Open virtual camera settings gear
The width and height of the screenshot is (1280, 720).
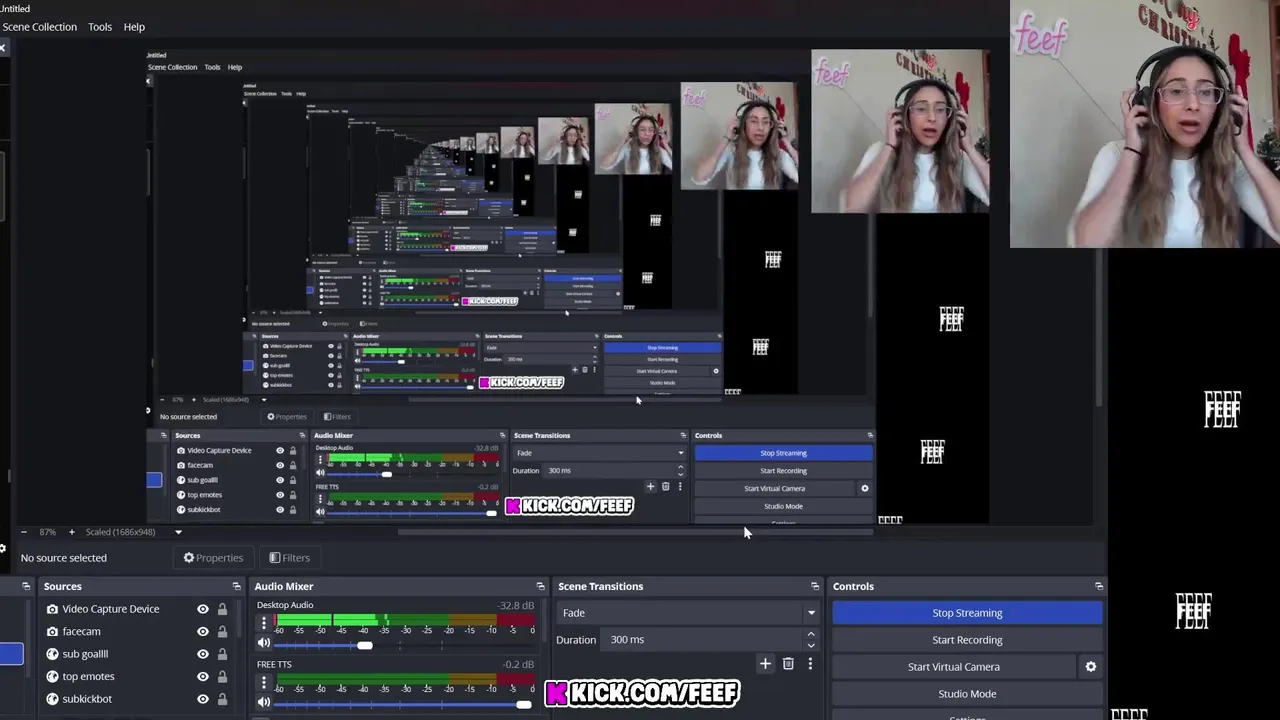(x=1091, y=667)
